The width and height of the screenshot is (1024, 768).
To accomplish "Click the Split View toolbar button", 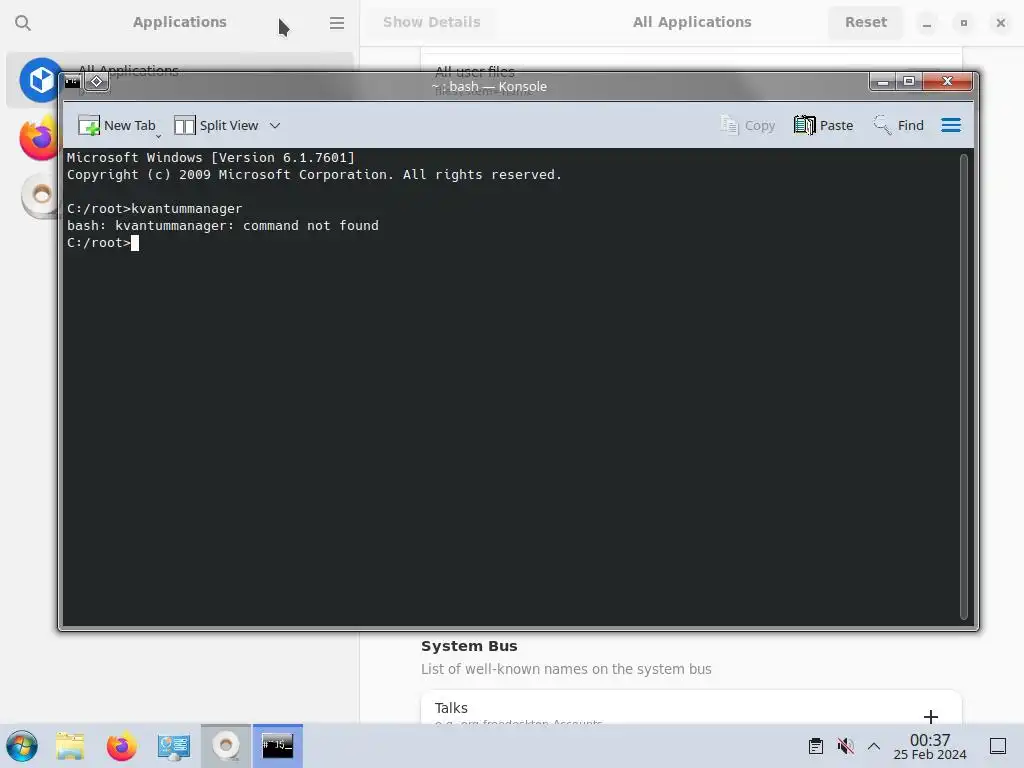I will (216, 125).
